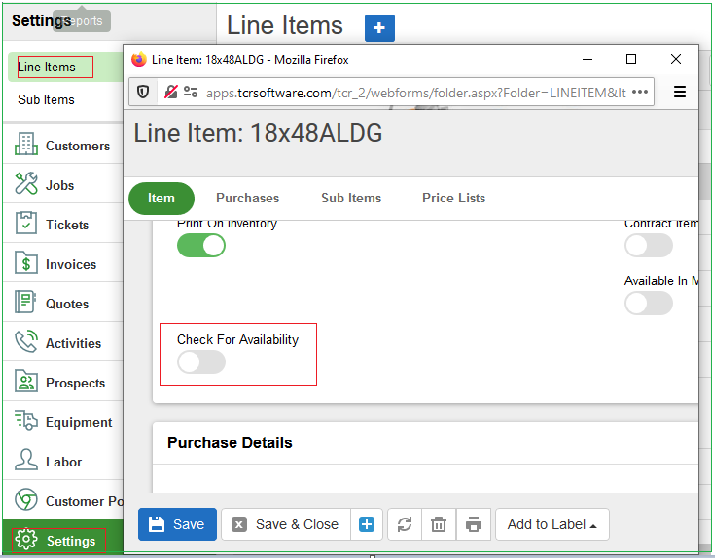Disable Print On Inventory toggle
Screen dimensions: 715x558
tap(201, 245)
